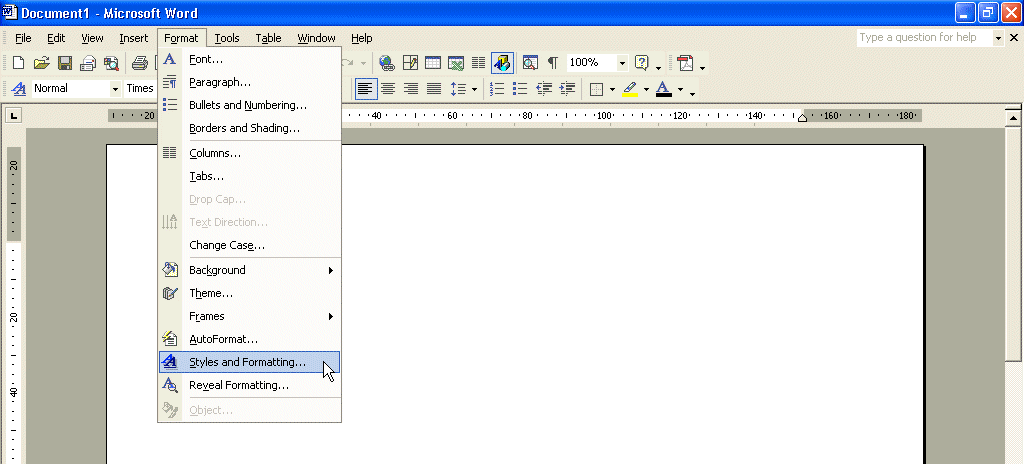
Task: Select Change Case... menu entry
Action: [249, 246]
